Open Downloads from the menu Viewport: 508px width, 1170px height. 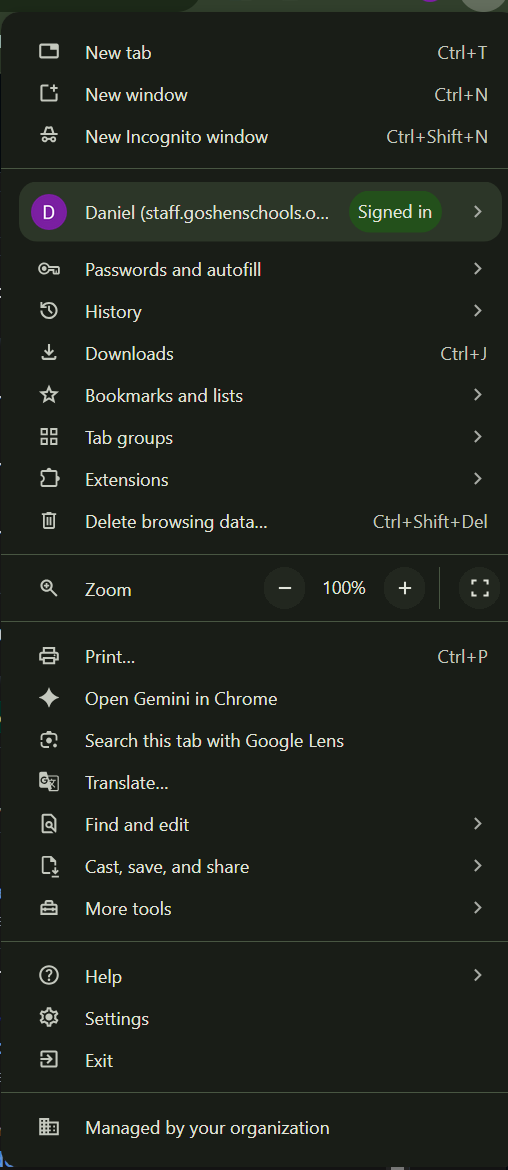(254, 353)
